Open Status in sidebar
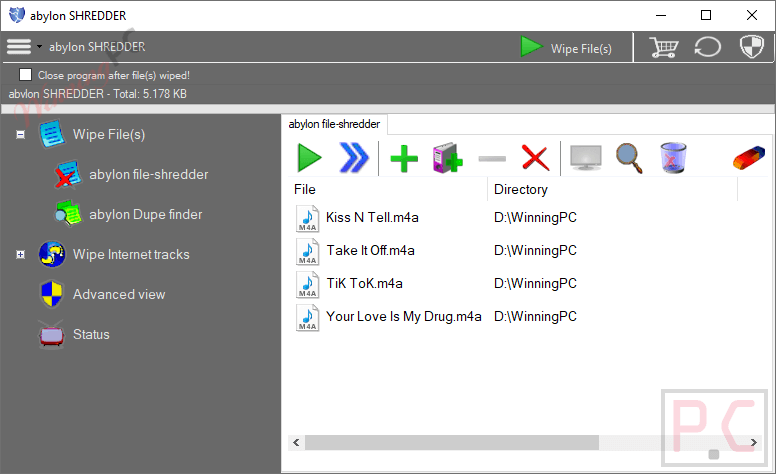 [91, 335]
